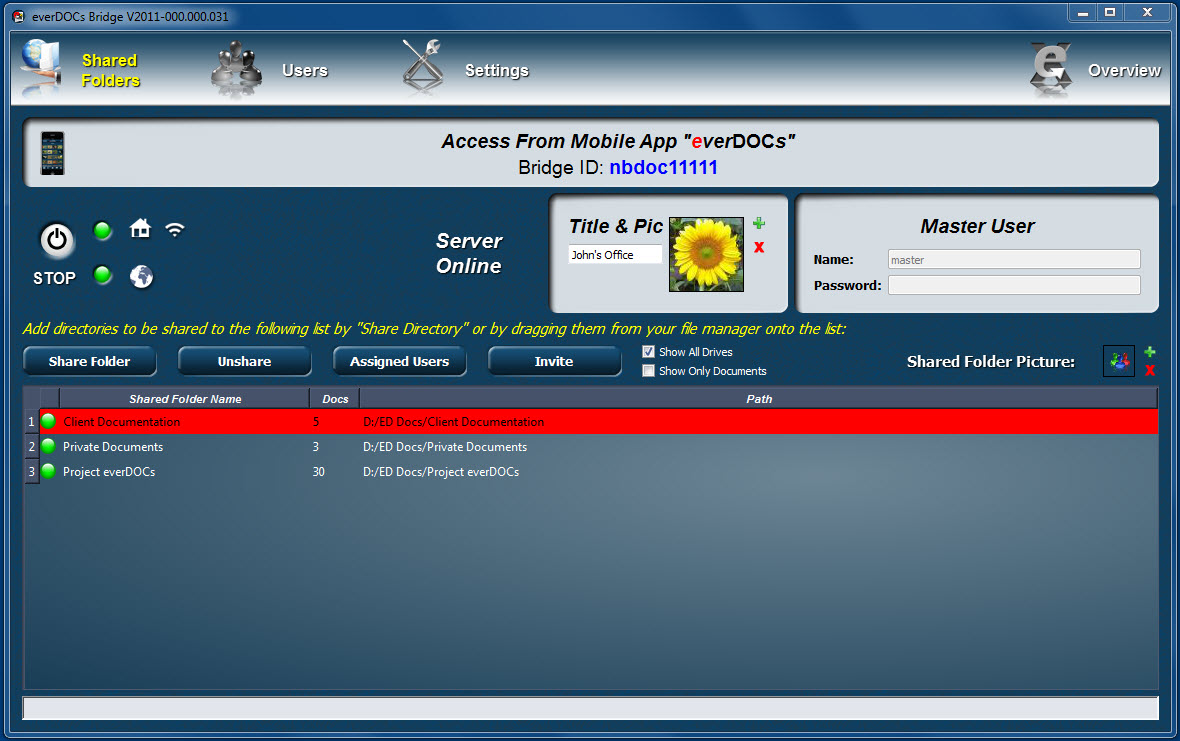This screenshot has height=741, width=1180.
Task: Click the path D:/ED Docs/Client Documentation
Action: pyautogui.click(x=453, y=422)
